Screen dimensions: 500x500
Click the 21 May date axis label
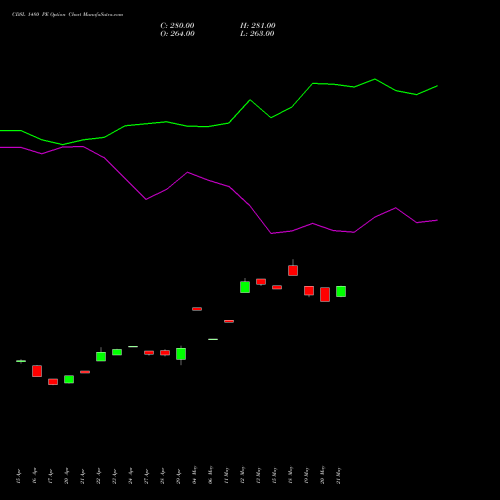point(338,476)
